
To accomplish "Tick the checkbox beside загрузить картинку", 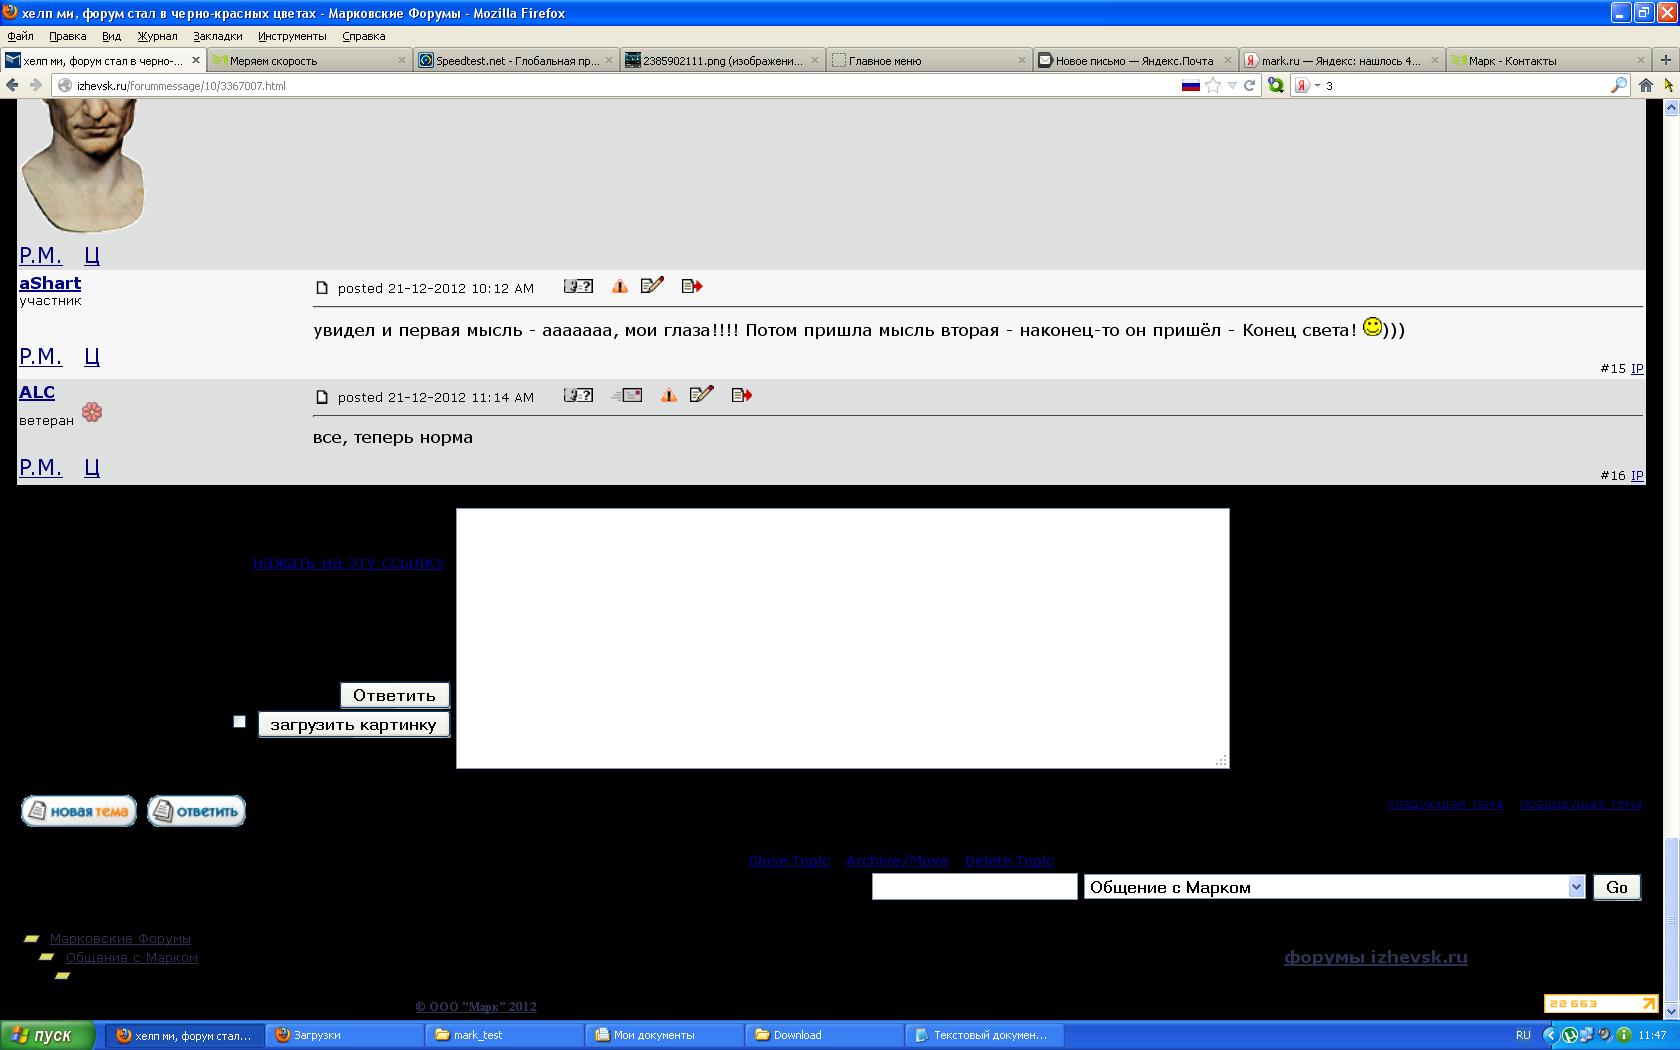I will point(239,722).
